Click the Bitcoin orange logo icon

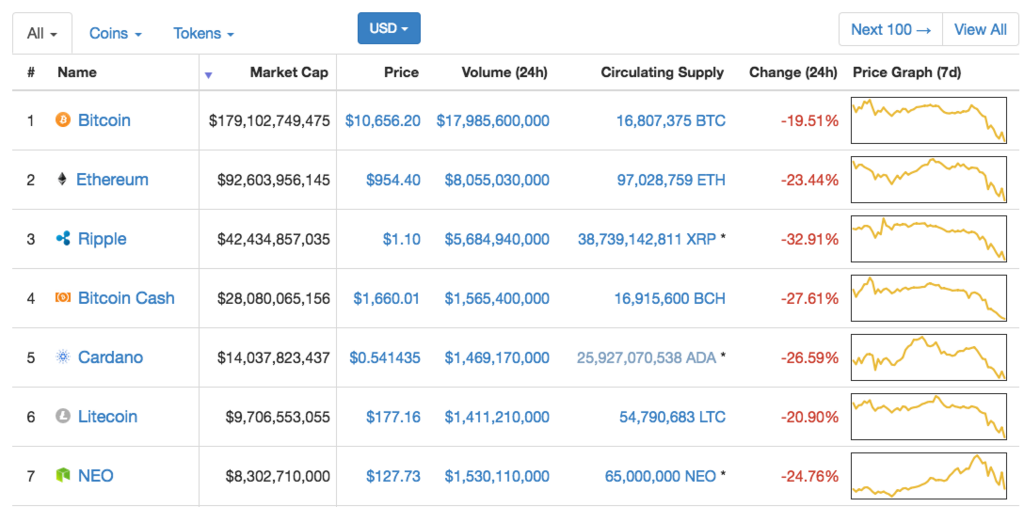(63, 120)
